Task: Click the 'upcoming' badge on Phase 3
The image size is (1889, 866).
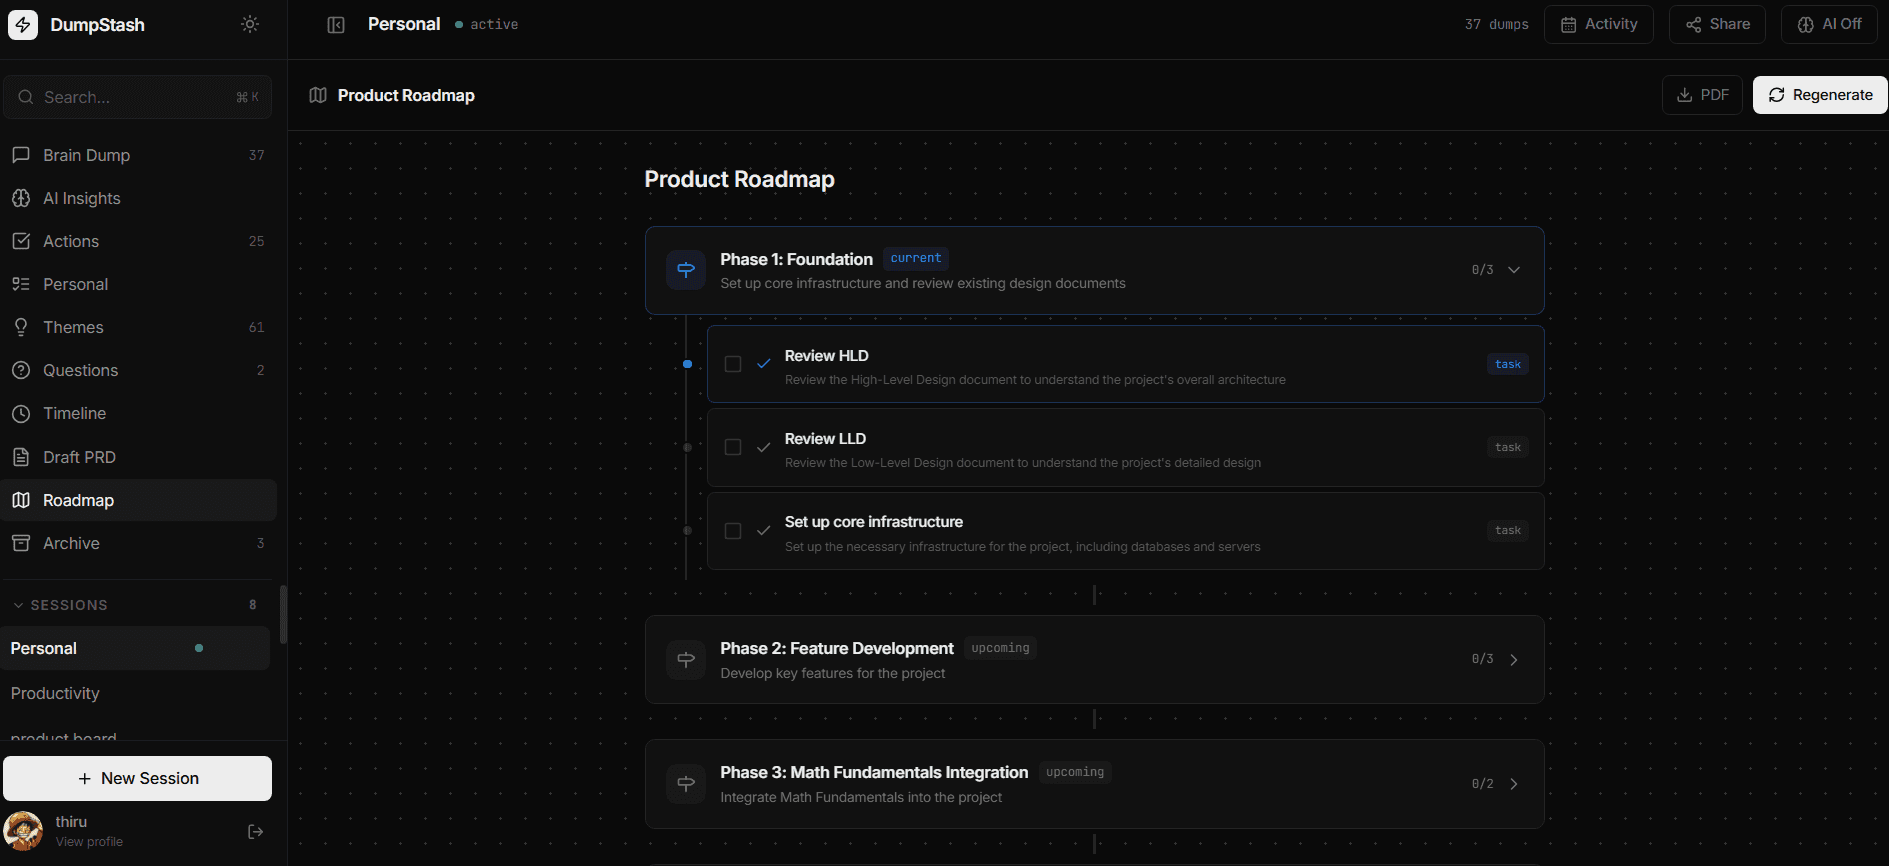Action: coord(1075,772)
